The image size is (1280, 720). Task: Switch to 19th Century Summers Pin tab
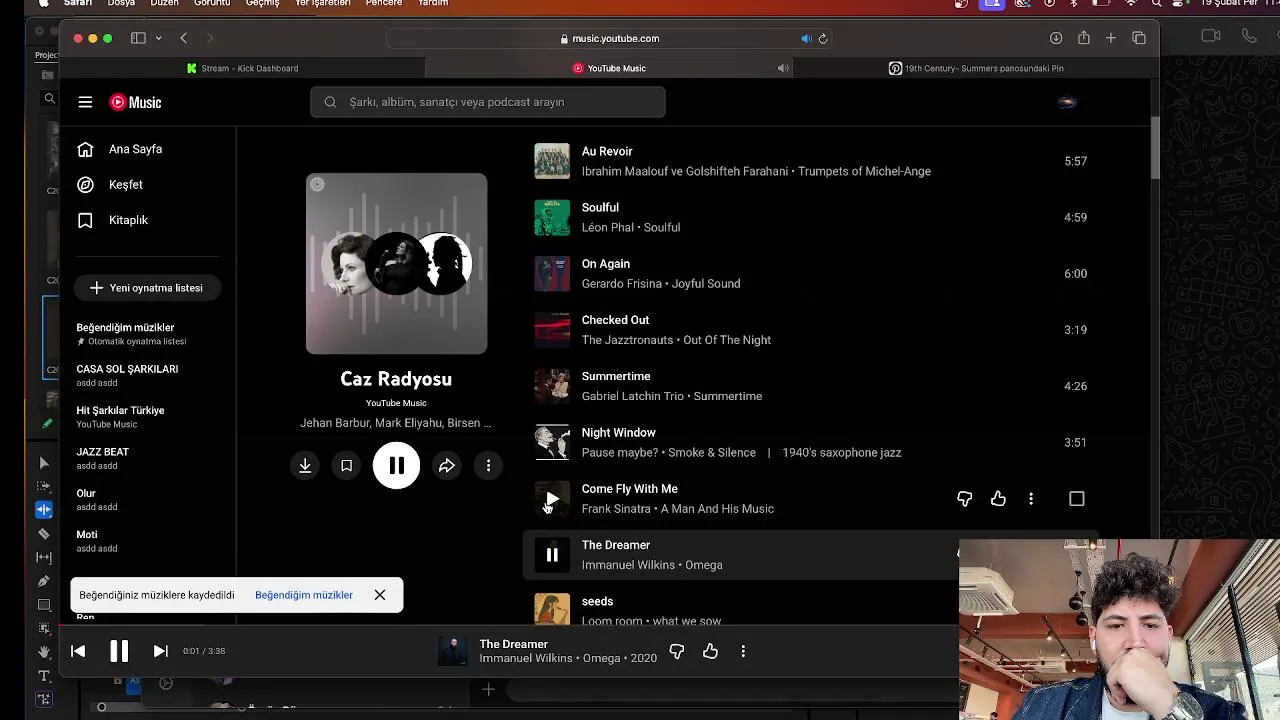pos(976,68)
